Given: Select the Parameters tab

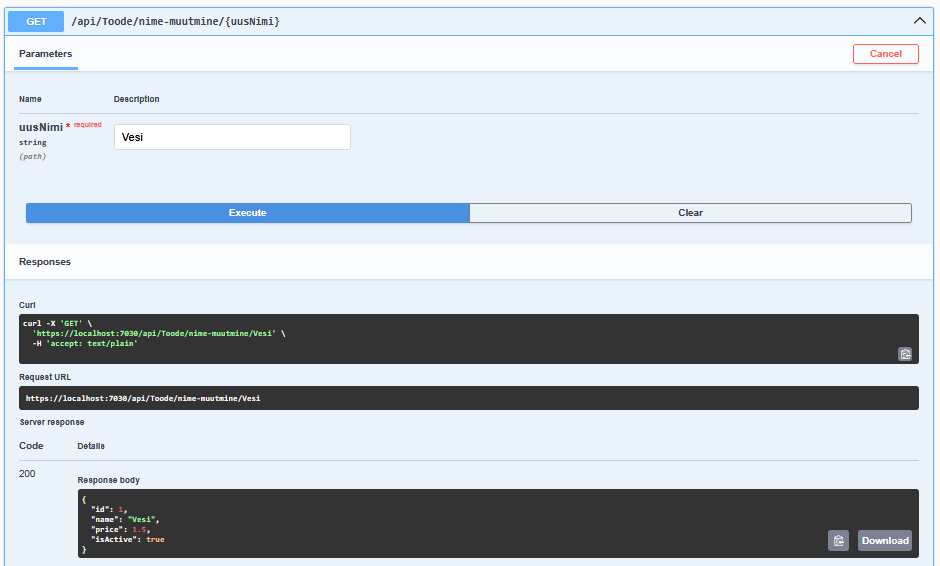Looking at the screenshot, I should [x=46, y=54].
